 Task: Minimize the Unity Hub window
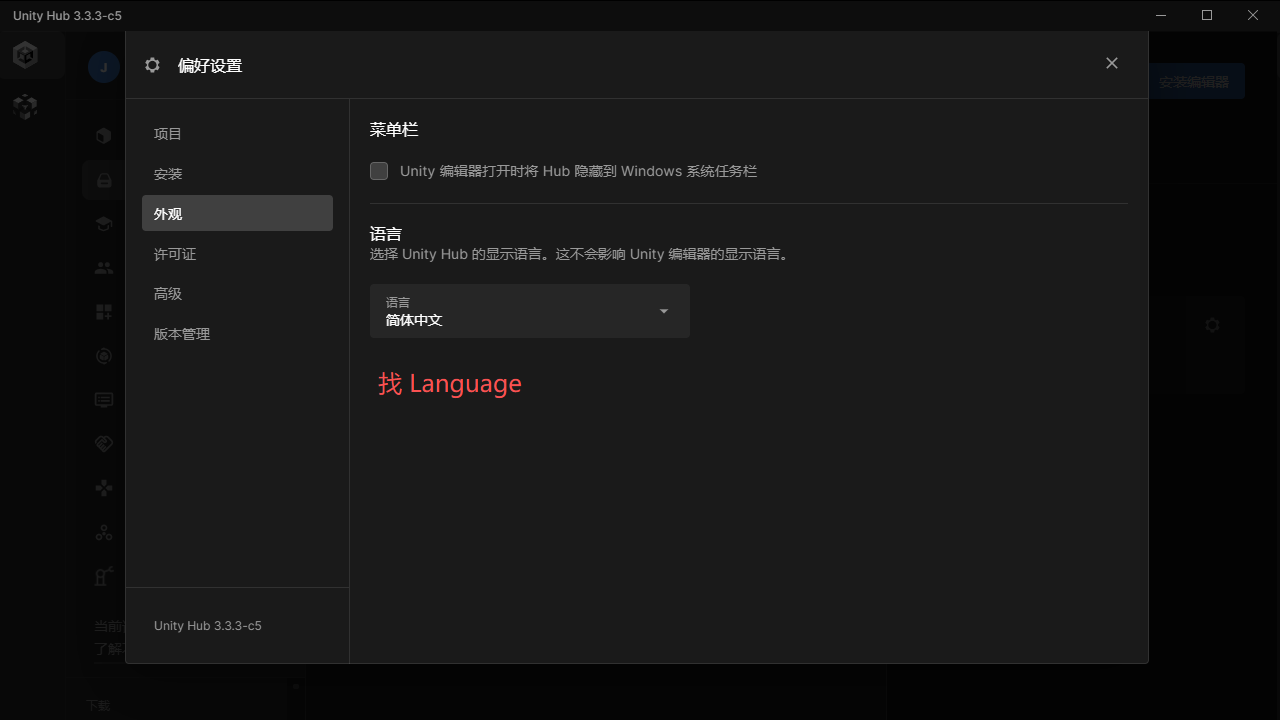(x=1161, y=15)
